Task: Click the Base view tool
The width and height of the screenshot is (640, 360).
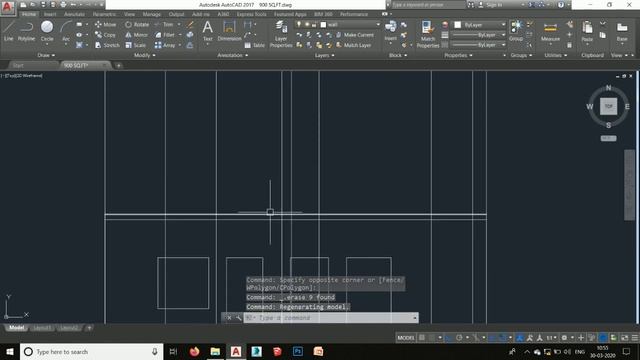Action: 622,32
